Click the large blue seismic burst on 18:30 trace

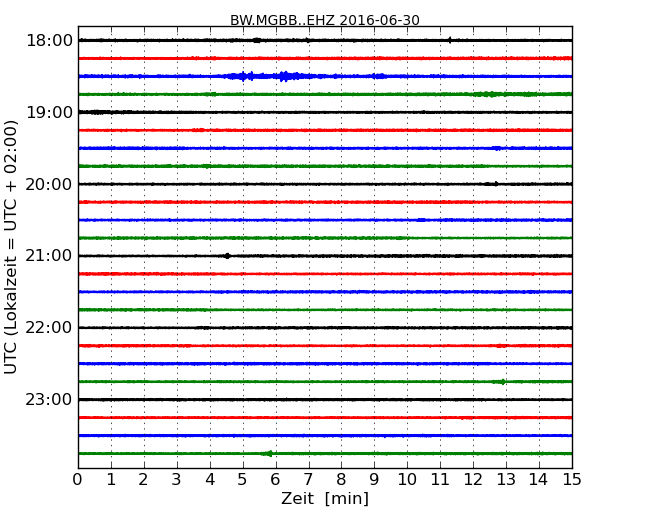pyautogui.click(x=269, y=76)
